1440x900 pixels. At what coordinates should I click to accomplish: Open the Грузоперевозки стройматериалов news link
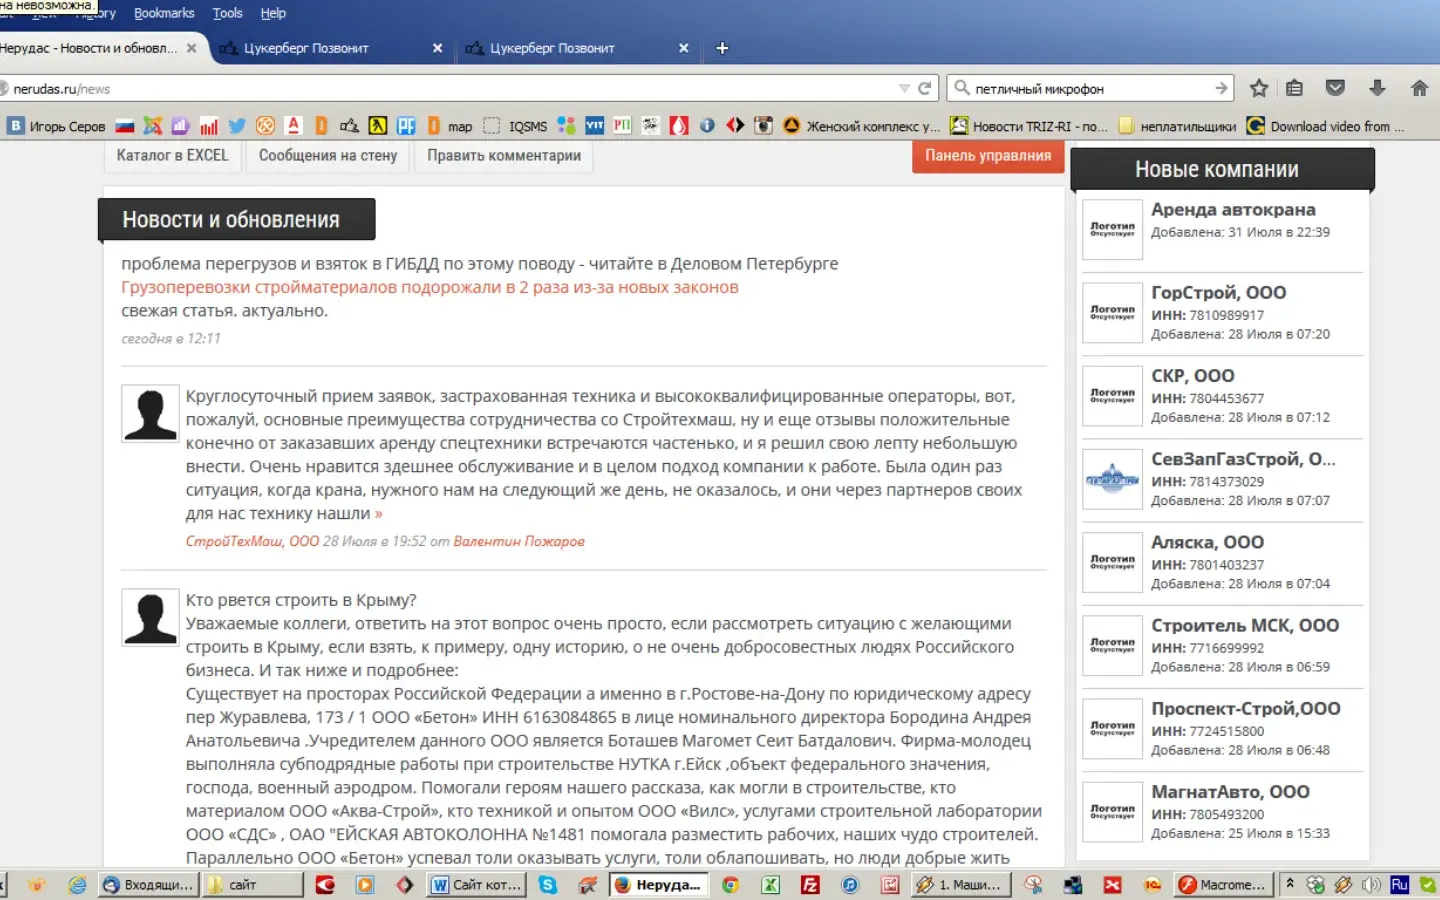point(429,287)
